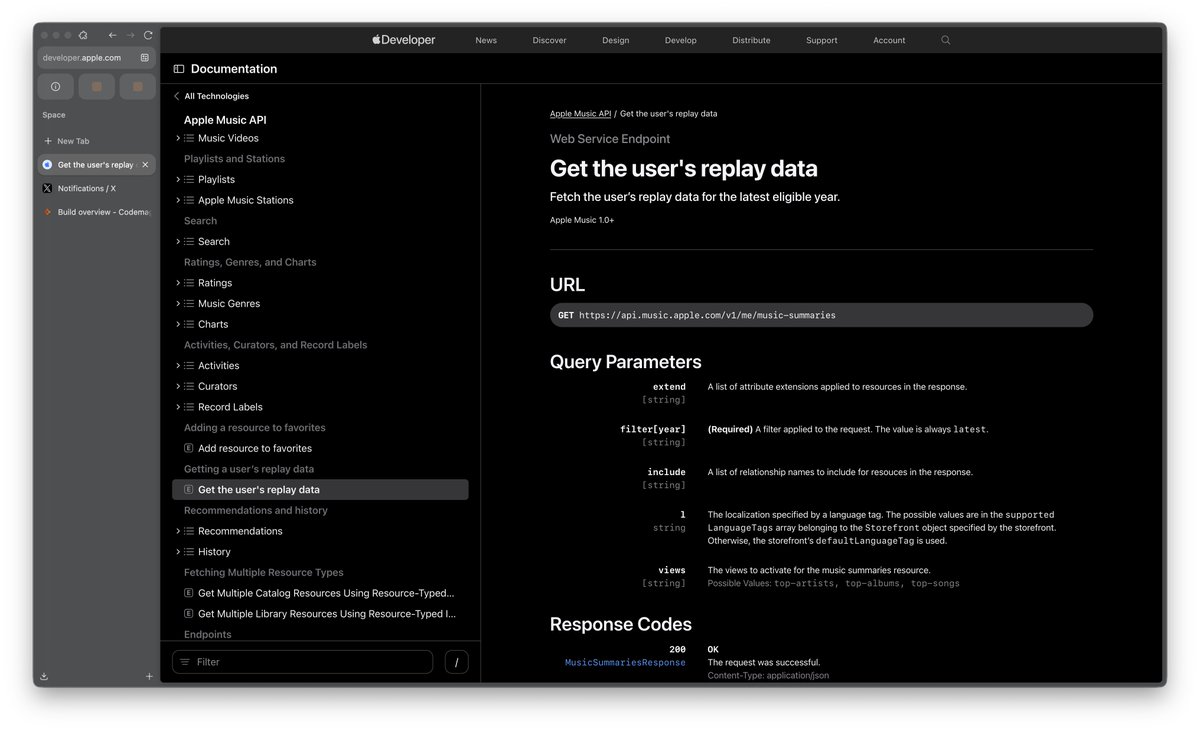The width and height of the screenshot is (1200, 731).
Task: Open 'Add resource to favorites' endpoint
Action: point(255,448)
